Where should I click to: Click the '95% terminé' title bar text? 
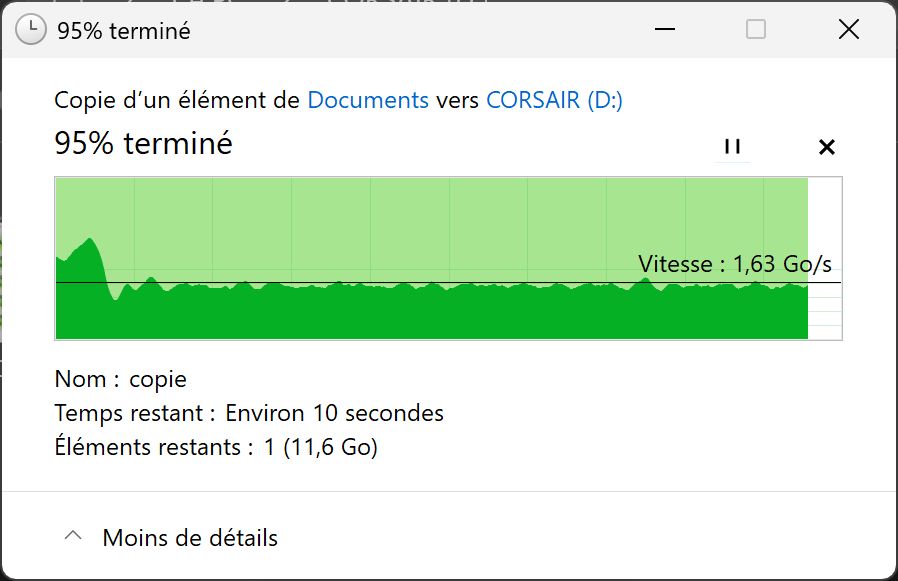click(x=124, y=31)
